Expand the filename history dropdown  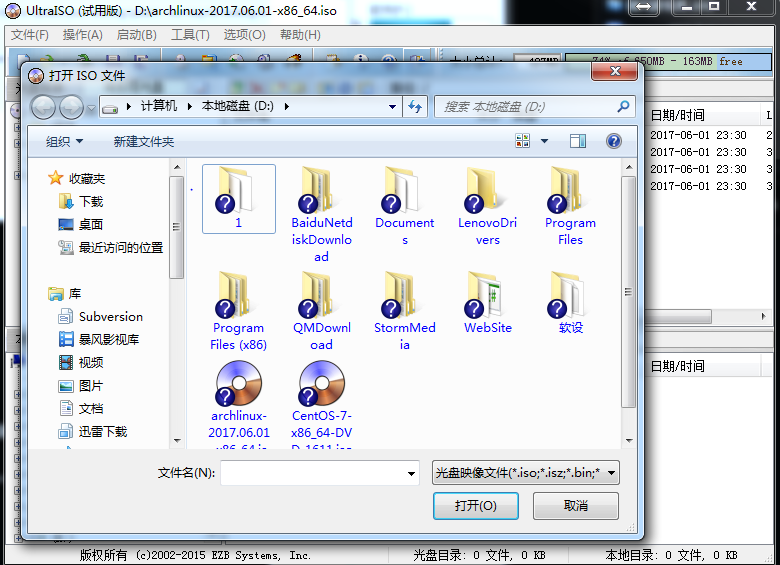411,473
